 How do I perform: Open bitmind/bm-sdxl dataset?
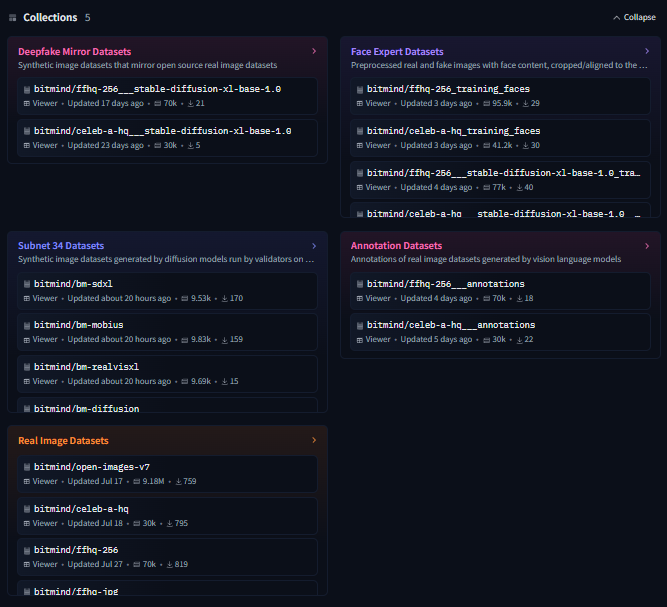coord(167,291)
